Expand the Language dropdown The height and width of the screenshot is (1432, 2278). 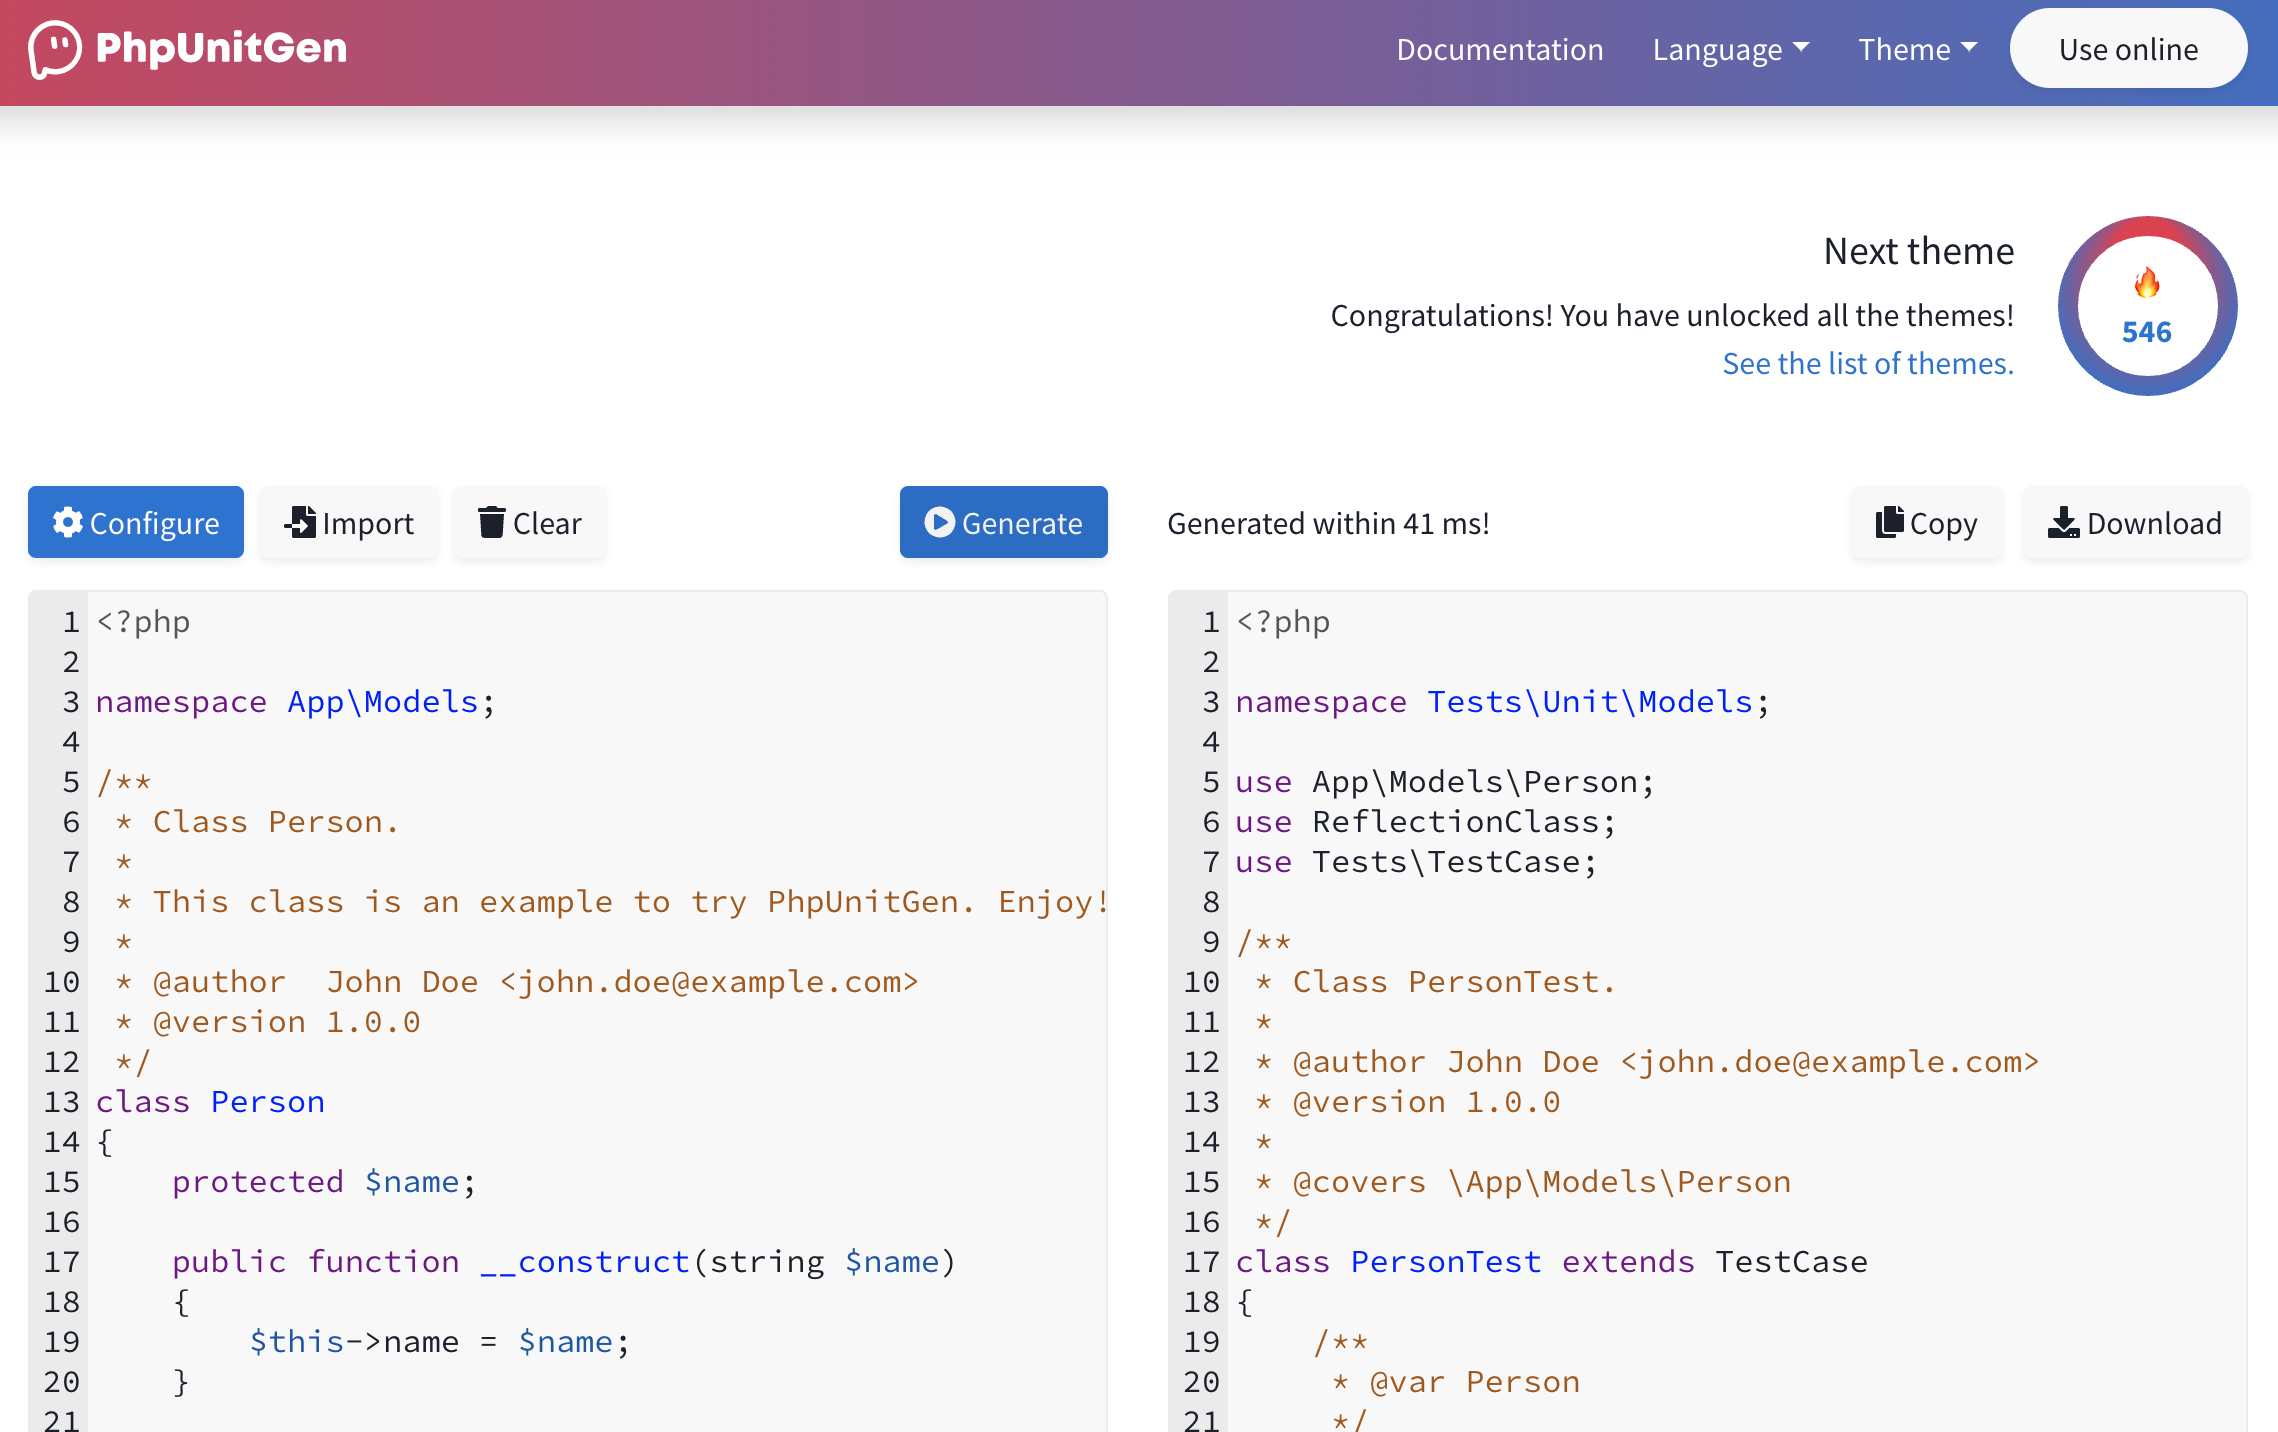click(x=1730, y=49)
